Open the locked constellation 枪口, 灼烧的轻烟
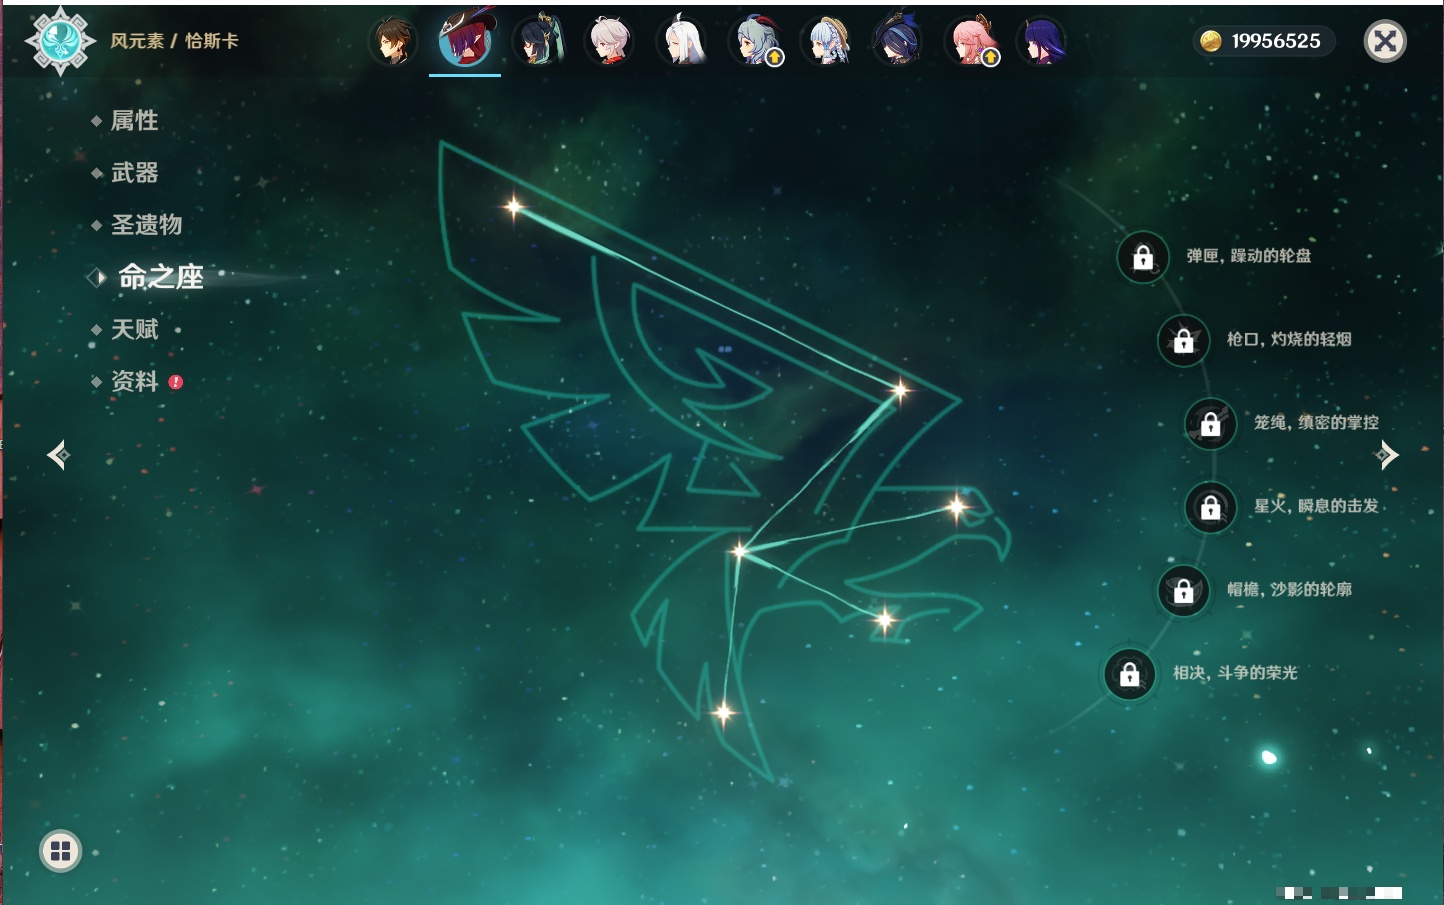 tap(1184, 340)
